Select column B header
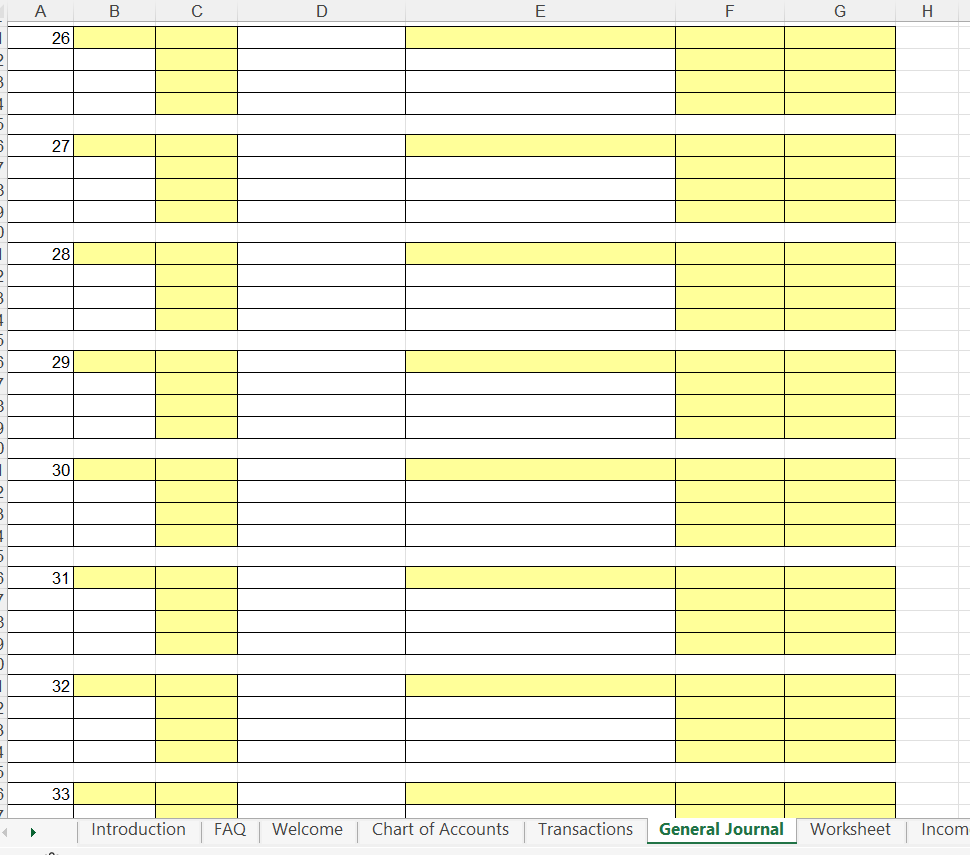The height and width of the screenshot is (855, 970). pos(114,11)
